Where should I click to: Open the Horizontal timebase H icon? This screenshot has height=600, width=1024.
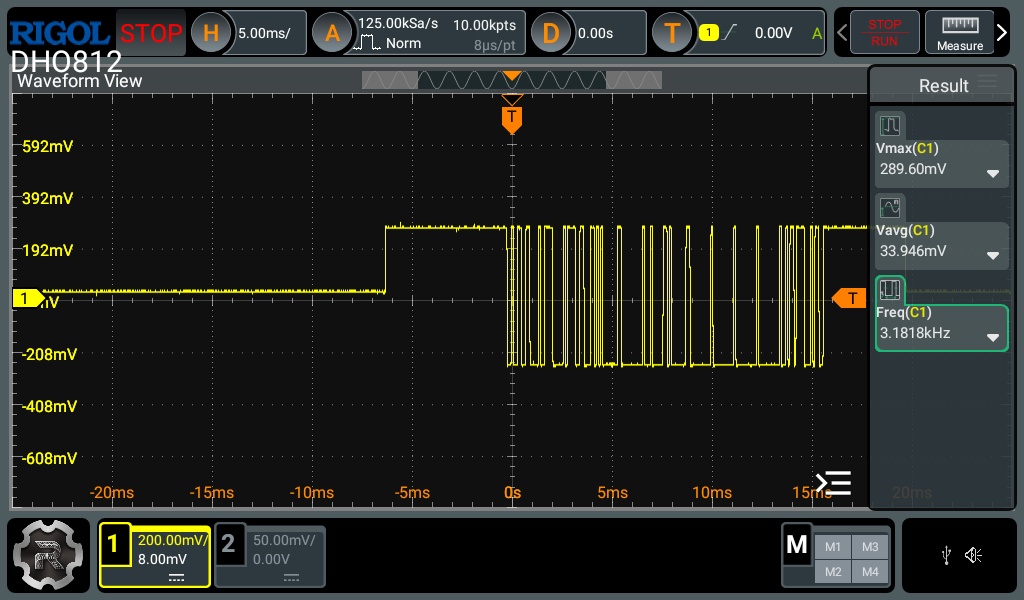pos(211,33)
